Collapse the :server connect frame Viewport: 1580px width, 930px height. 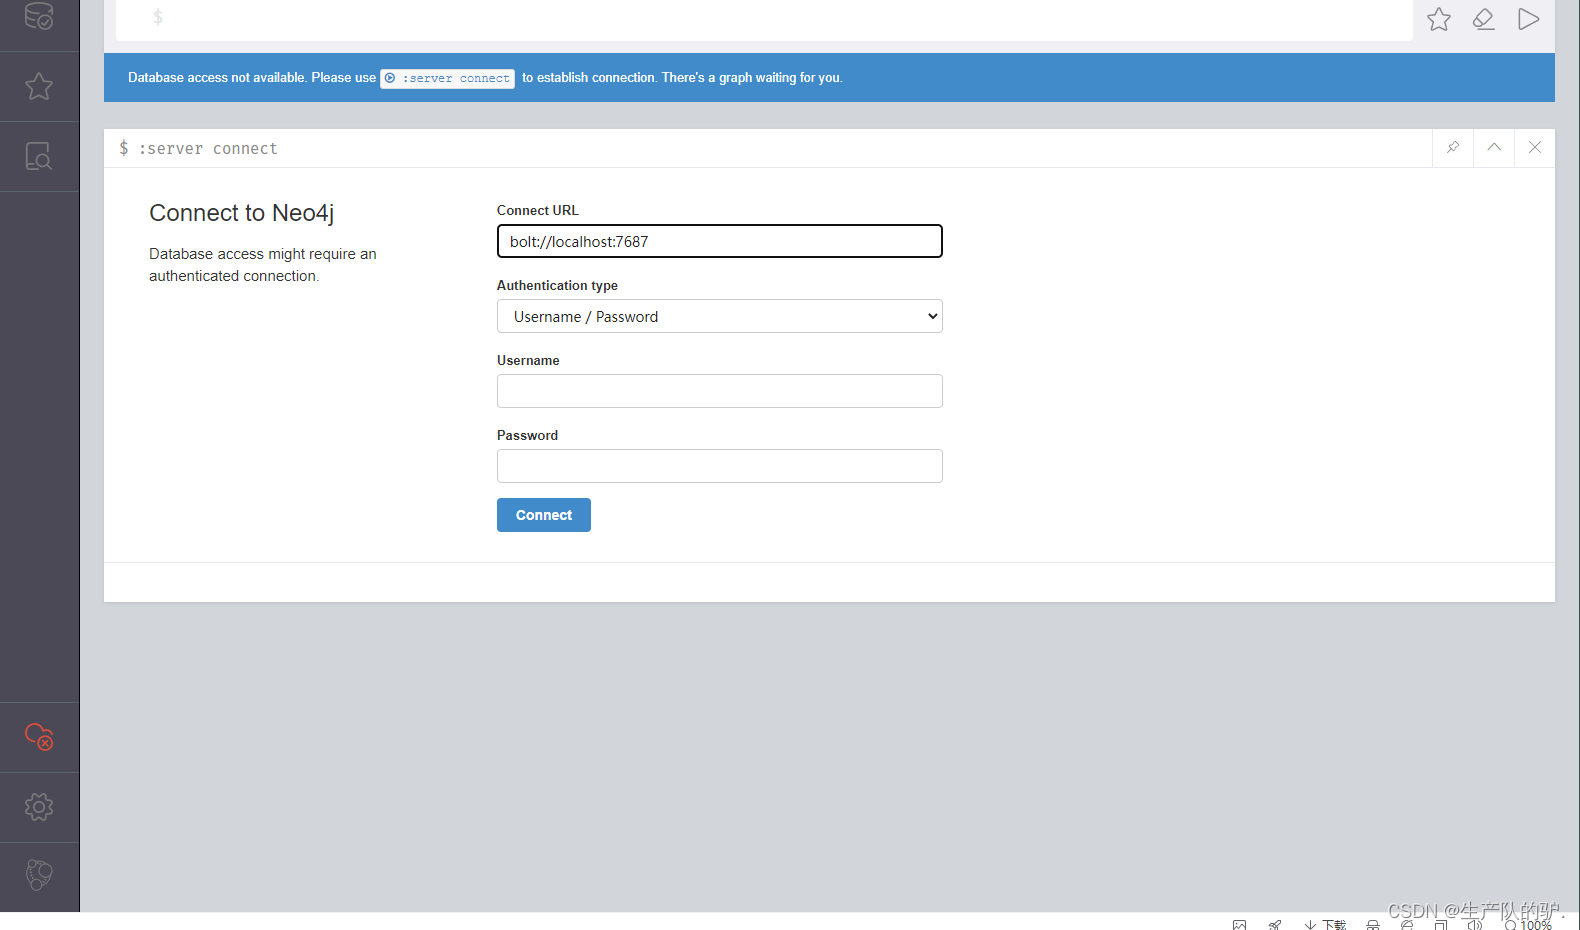pyautogui.click(x=1494, y=147)
